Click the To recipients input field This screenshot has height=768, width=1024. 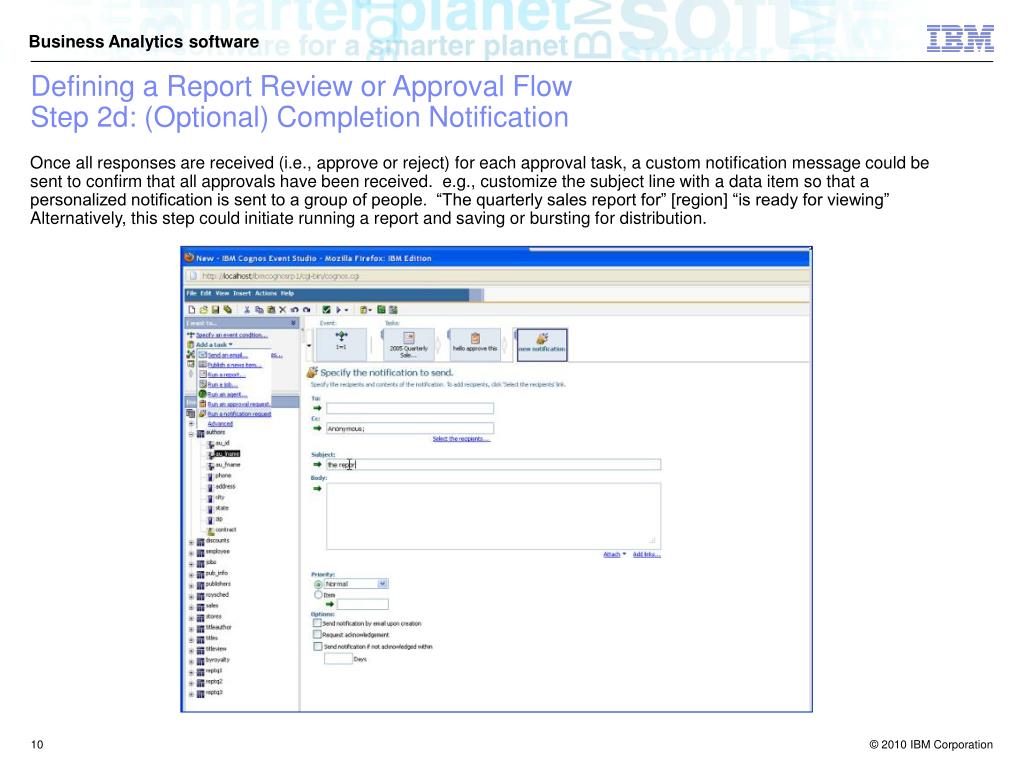tap(410, 408)
